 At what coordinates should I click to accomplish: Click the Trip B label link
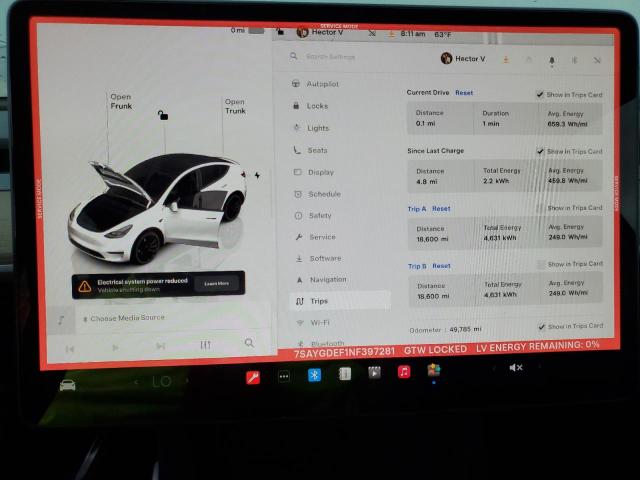tap(417, 266)
